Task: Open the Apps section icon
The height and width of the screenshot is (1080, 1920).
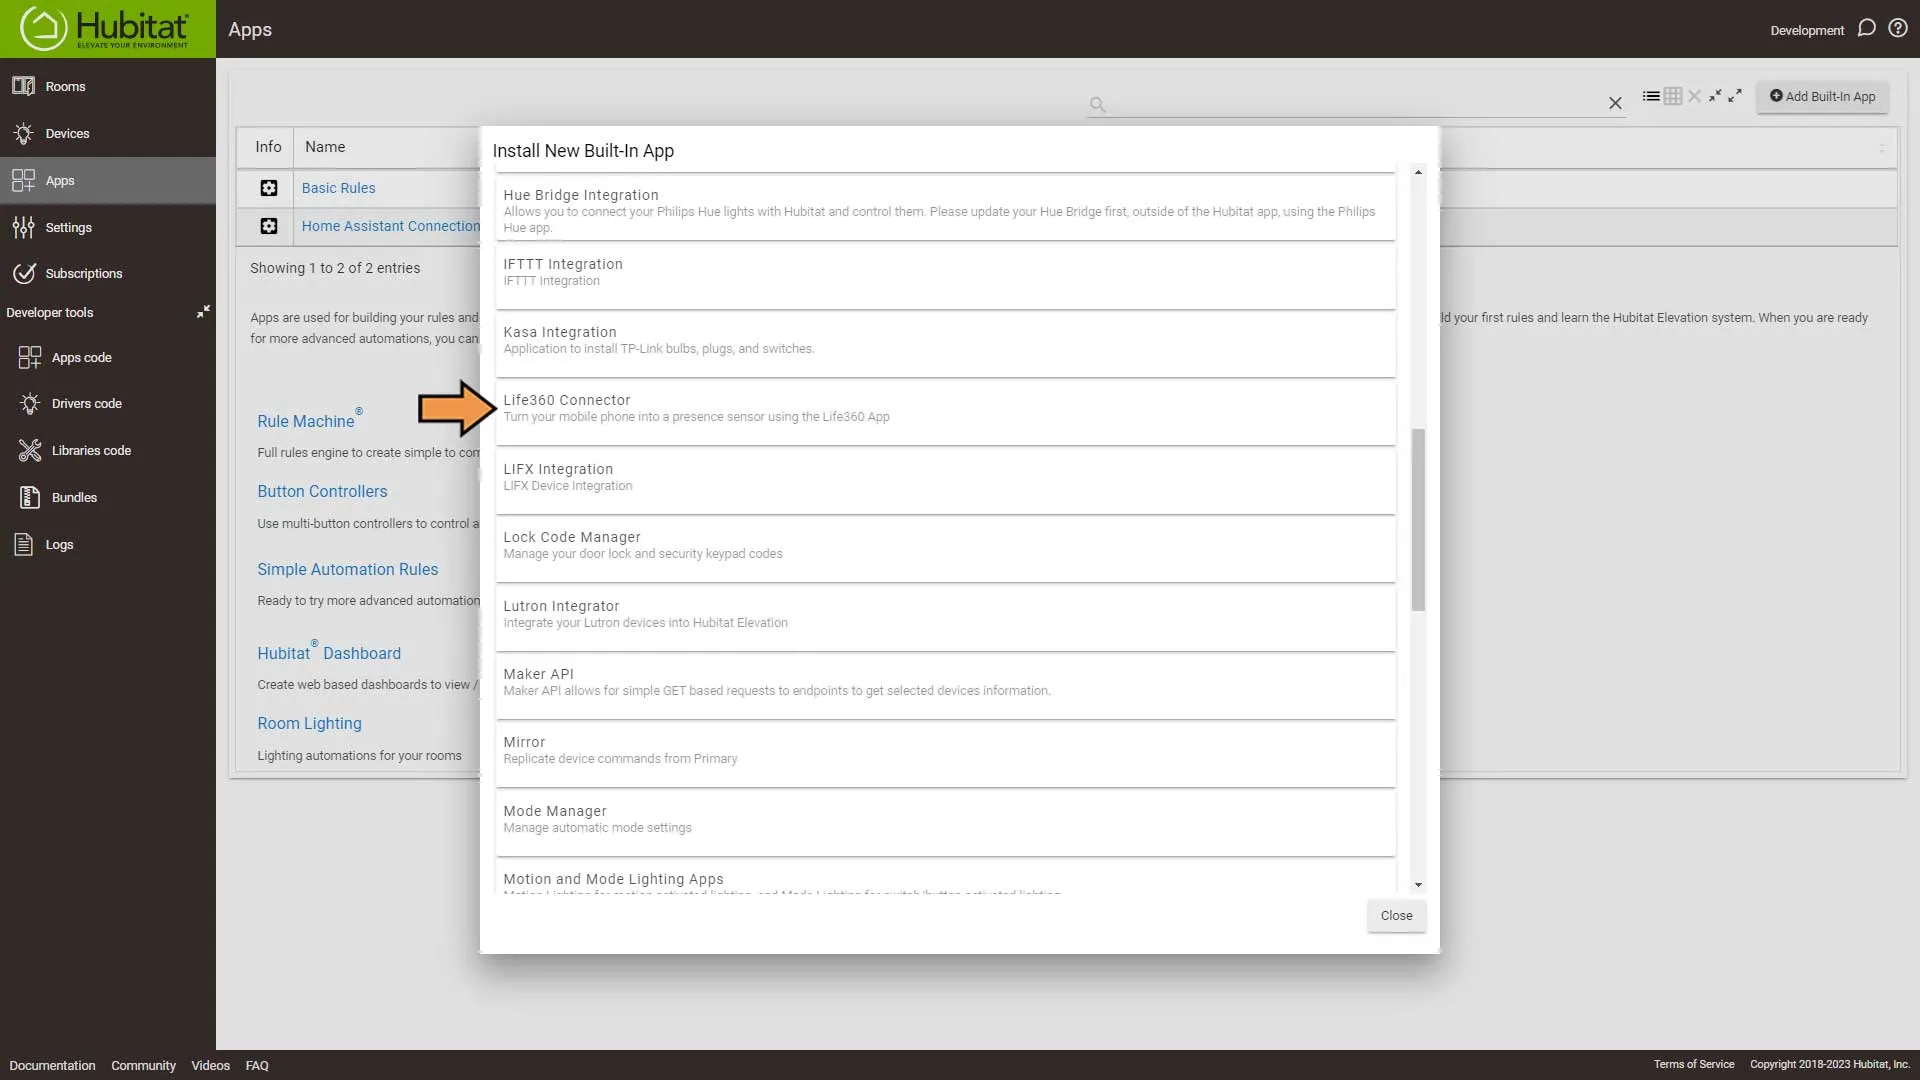Action: click(x=24, y=179)
